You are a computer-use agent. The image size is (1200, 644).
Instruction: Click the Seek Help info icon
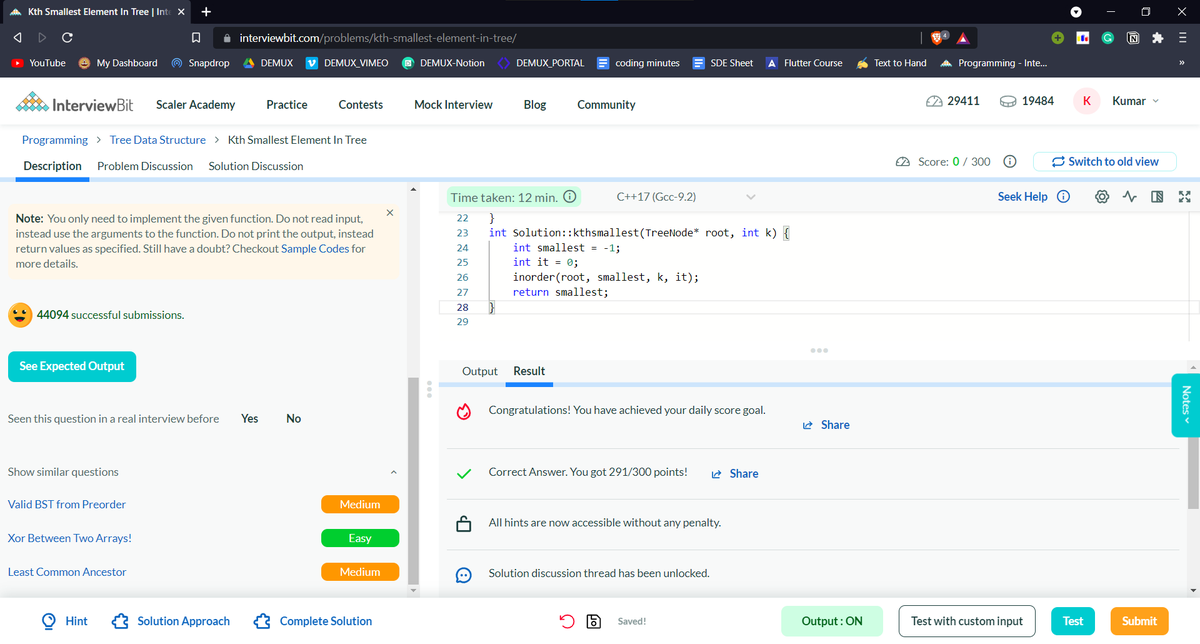point(1064,197)
